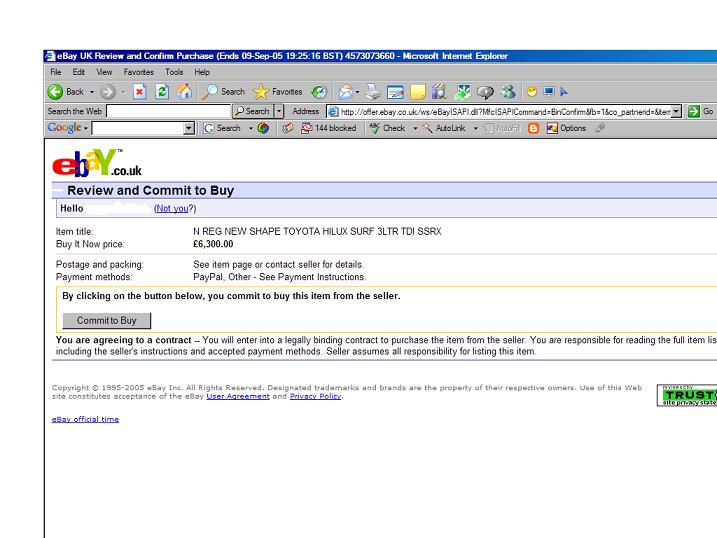Click the Print toolbar icon

(x=373, y=91)
